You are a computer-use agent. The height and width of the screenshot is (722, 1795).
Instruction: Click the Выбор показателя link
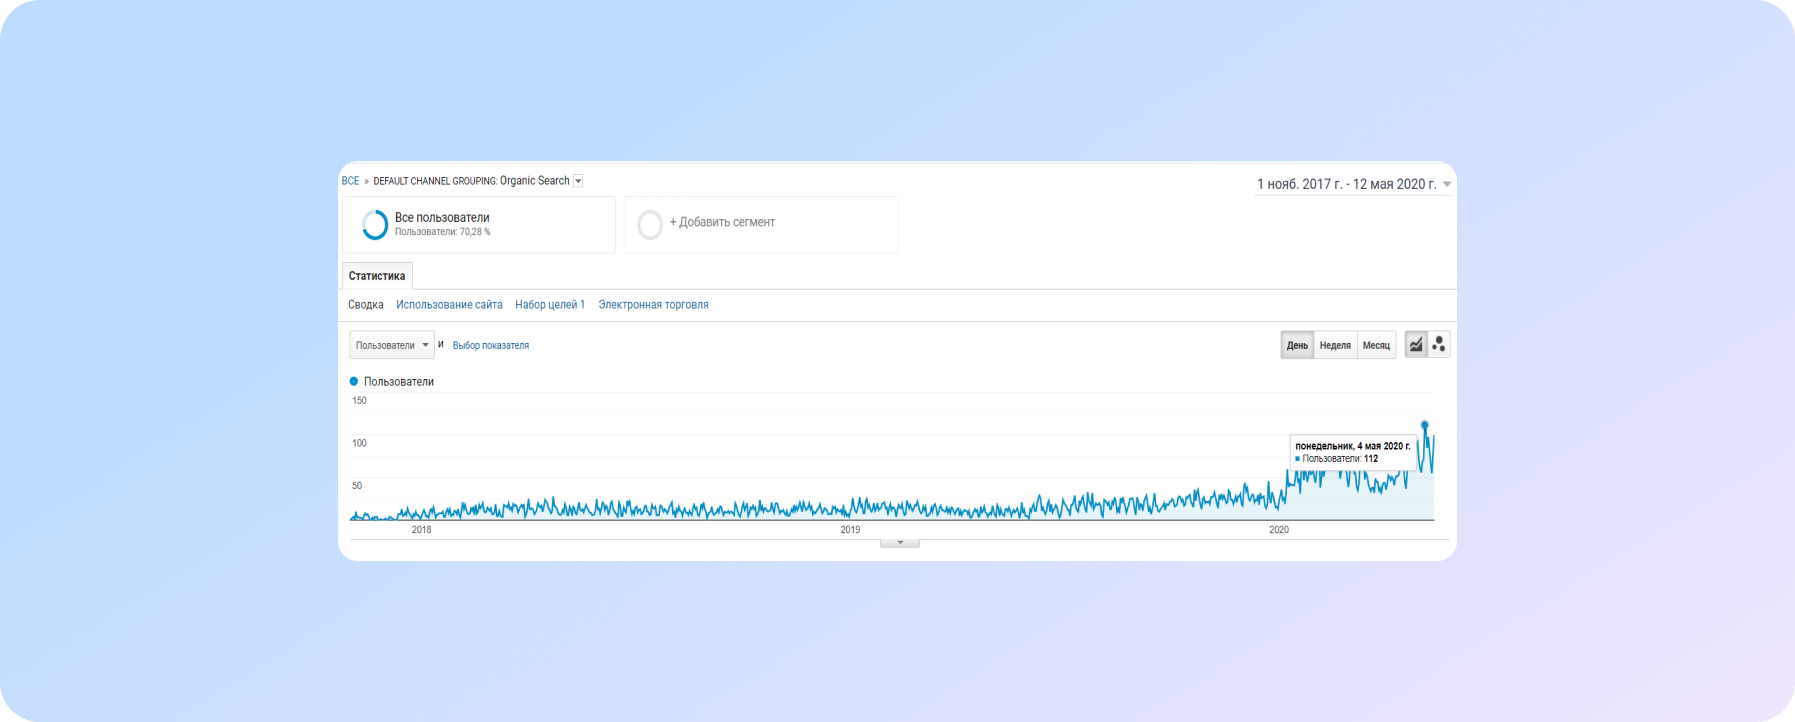pyautogui.click(x=491, y=345)
